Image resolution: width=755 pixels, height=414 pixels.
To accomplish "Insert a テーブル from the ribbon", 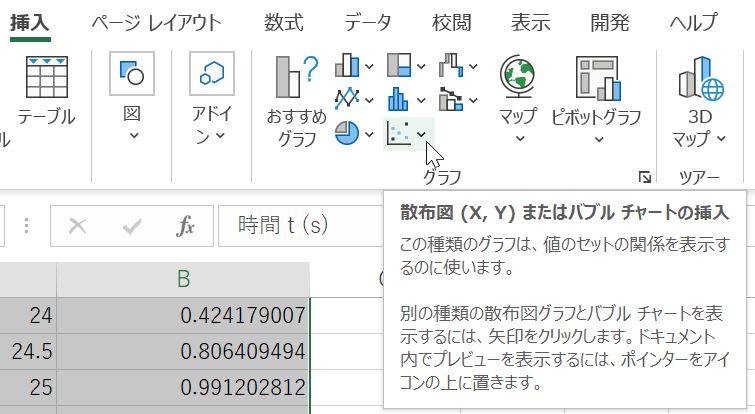I will click(x=47, y=91).
